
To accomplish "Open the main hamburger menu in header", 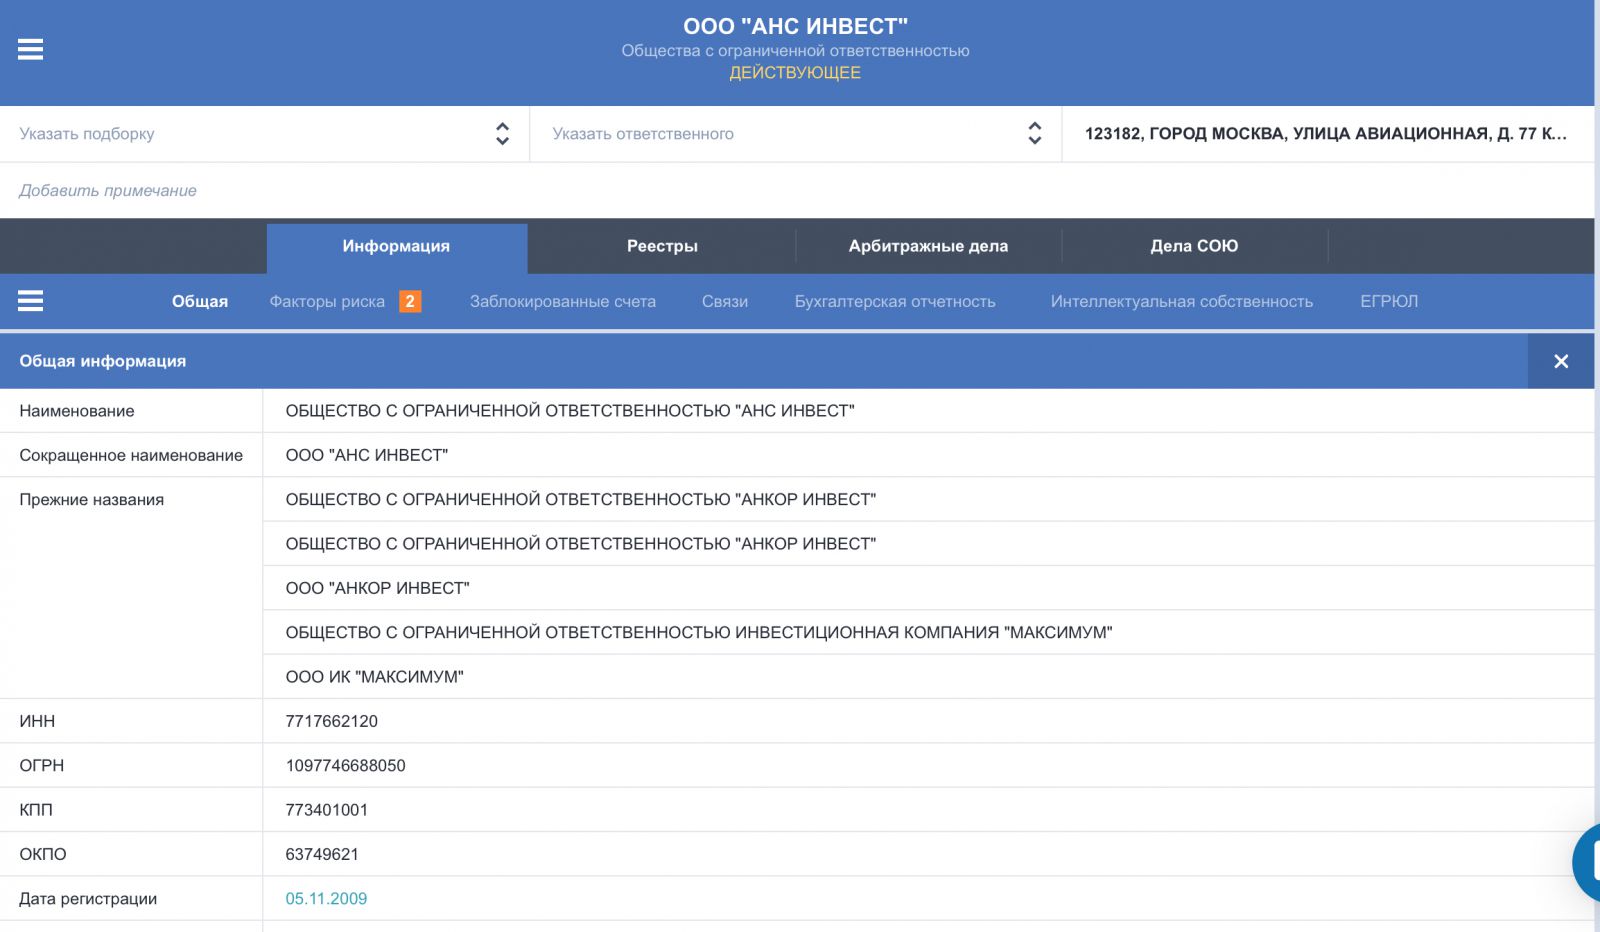I will (x=30, y=49).
